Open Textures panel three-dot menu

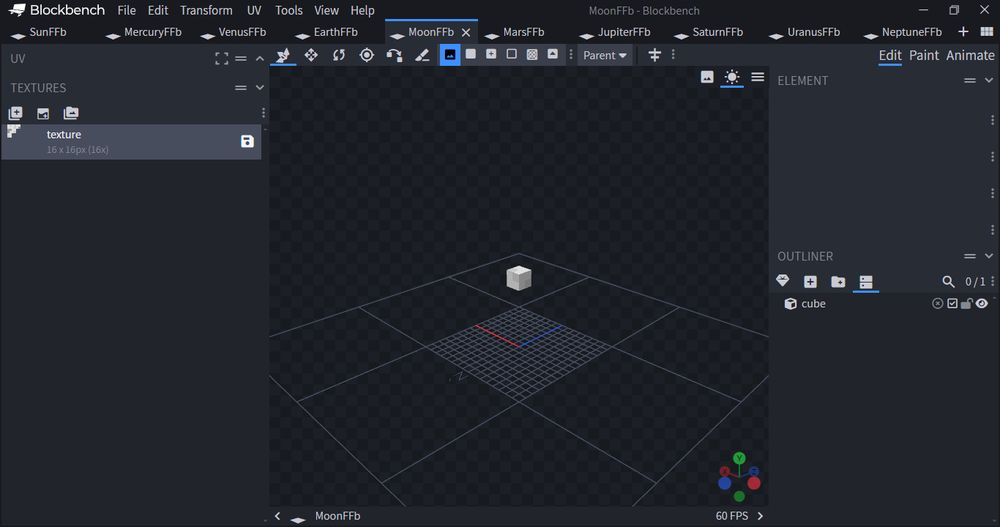click(263, 113)
